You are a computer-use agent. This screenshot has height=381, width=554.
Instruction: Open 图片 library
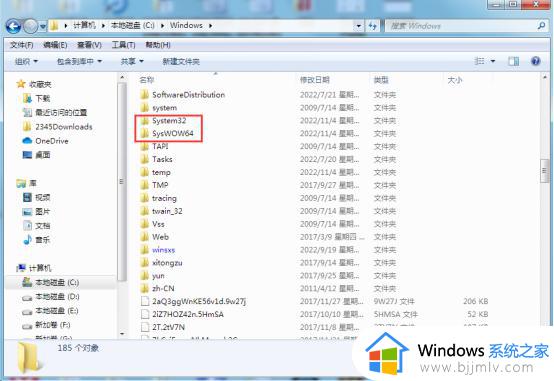pos(36,211)
